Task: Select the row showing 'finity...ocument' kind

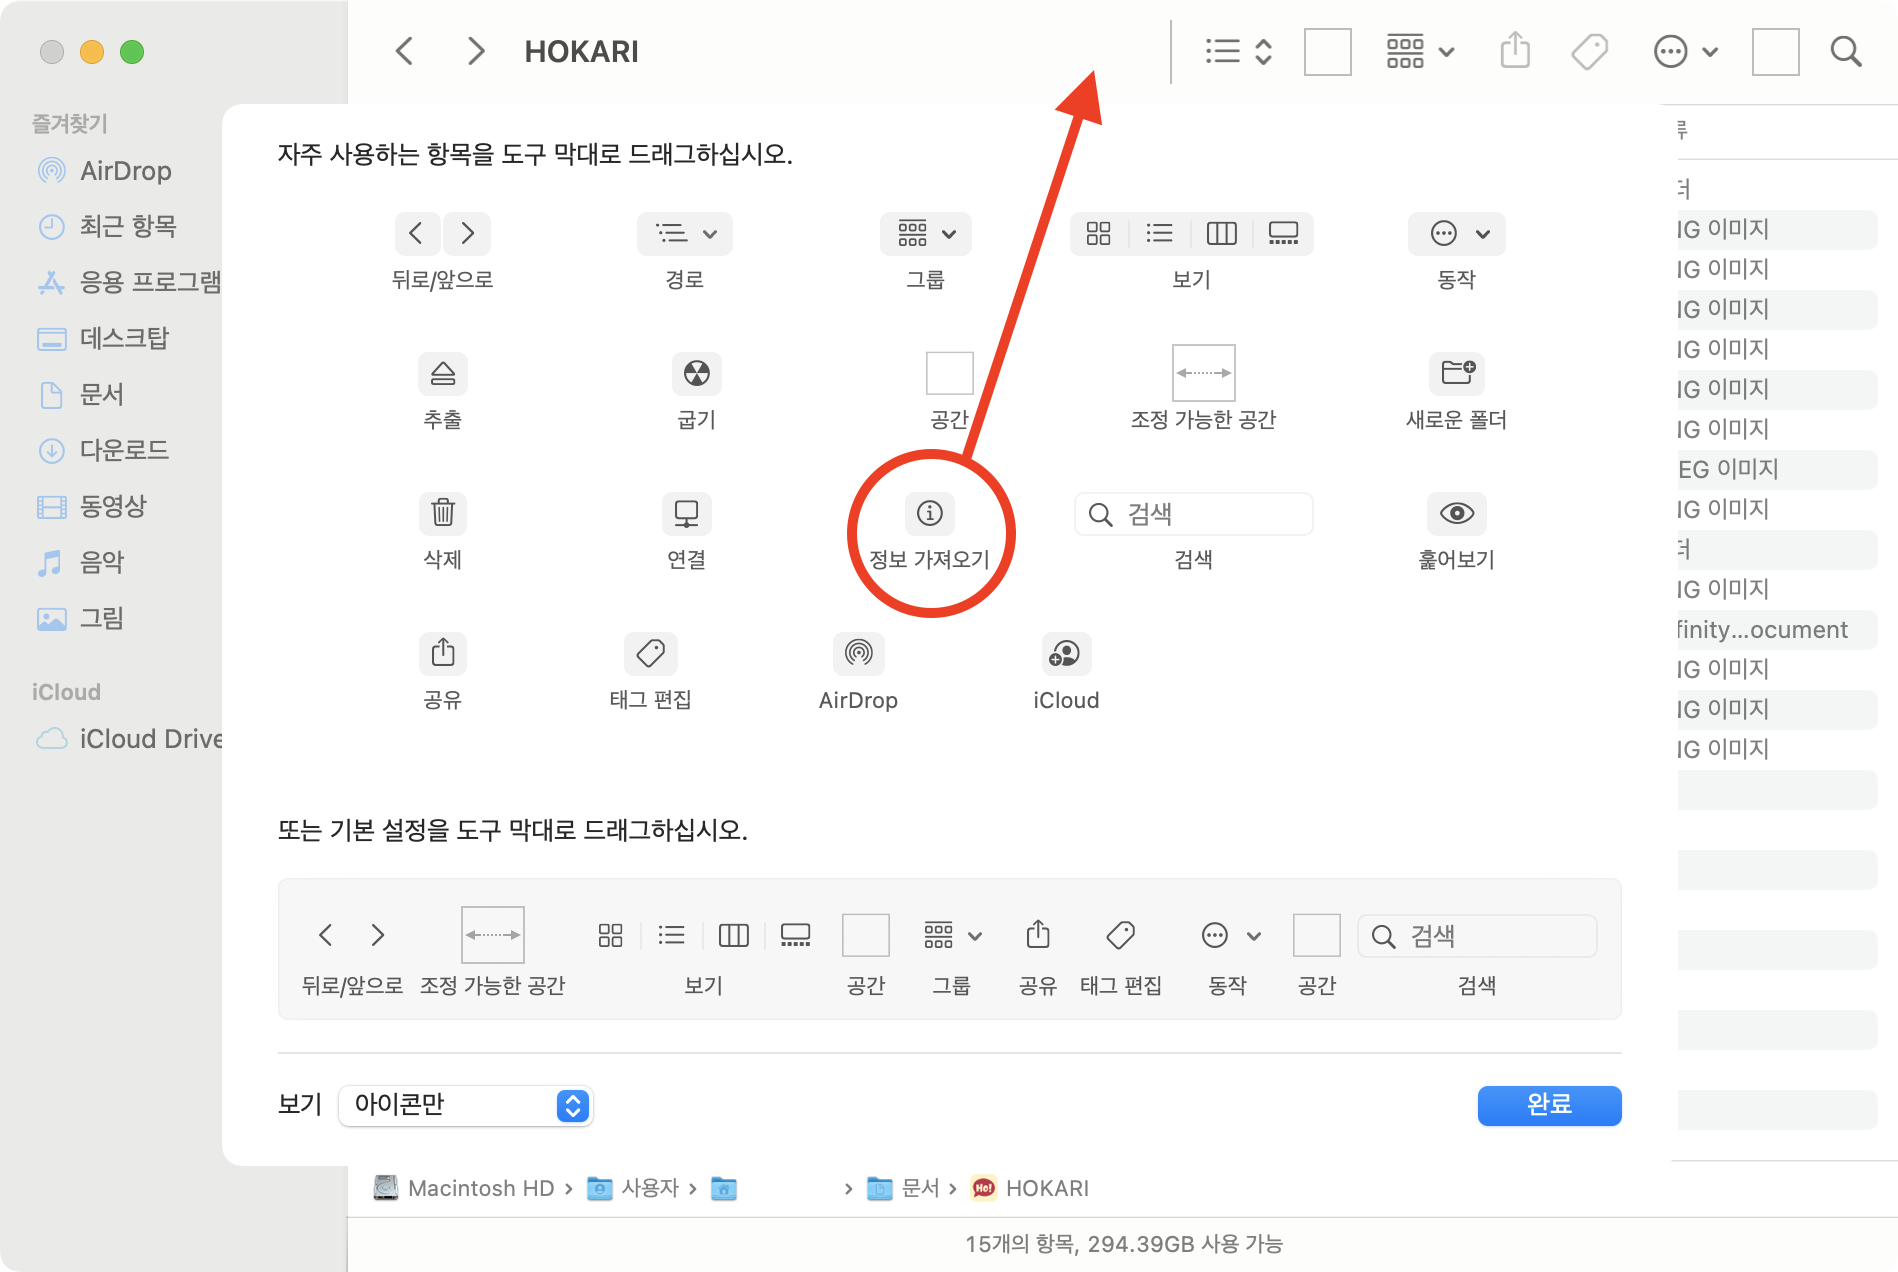Action: click(x=1777, y=630)
